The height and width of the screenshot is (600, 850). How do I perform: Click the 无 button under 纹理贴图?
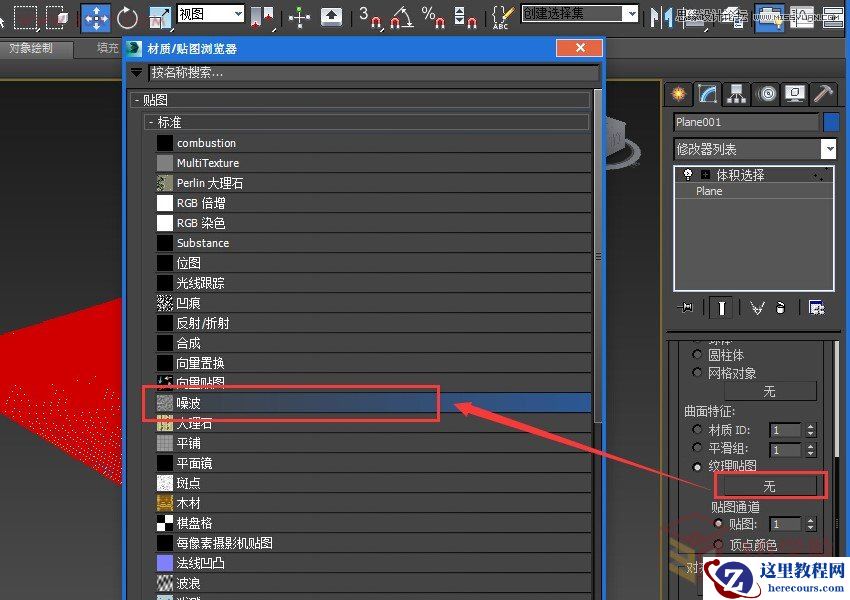[x=770, y=486]
